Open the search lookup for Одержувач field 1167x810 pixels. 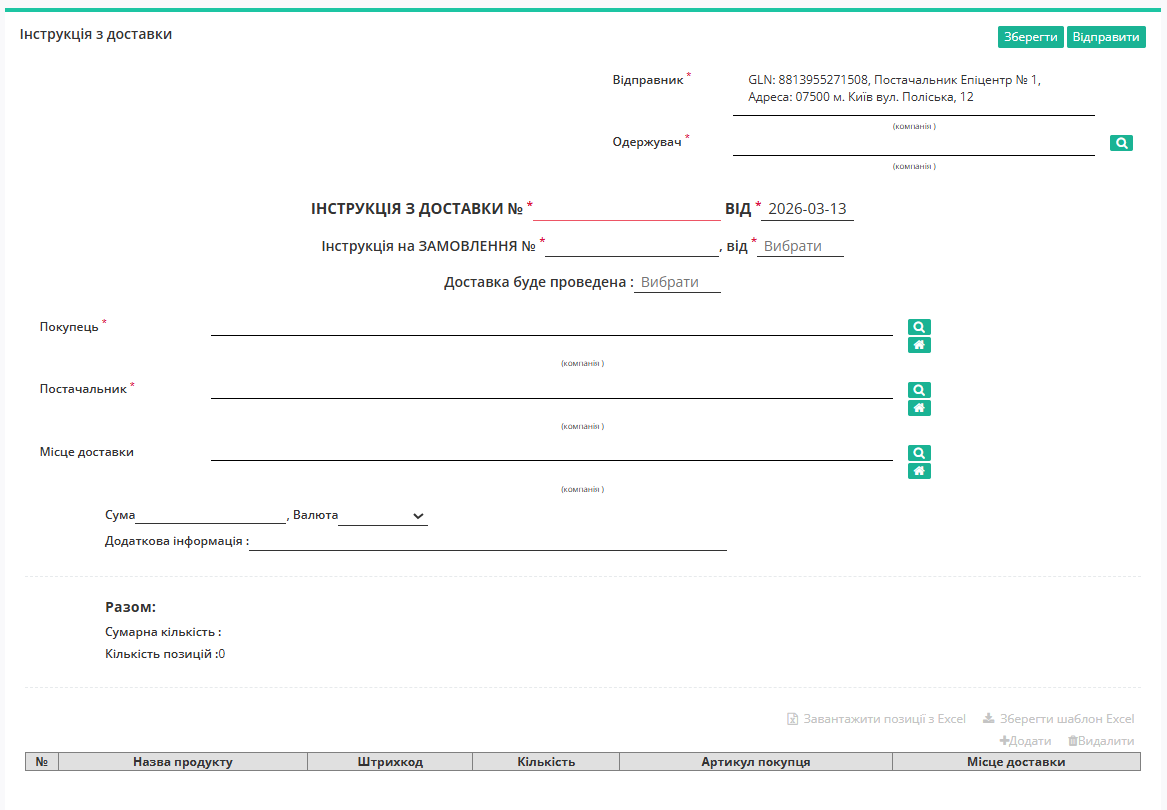click(1120, 142)
